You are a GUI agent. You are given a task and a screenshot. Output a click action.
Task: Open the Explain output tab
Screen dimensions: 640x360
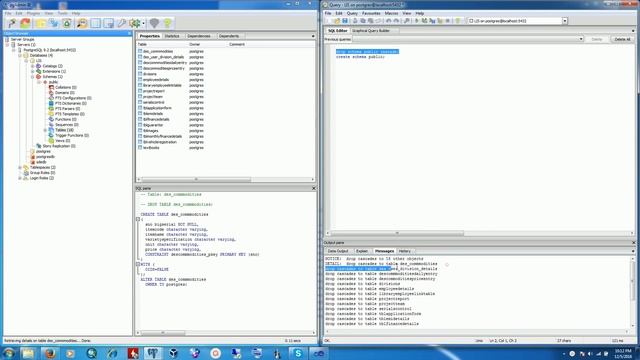tap(362, 251)
